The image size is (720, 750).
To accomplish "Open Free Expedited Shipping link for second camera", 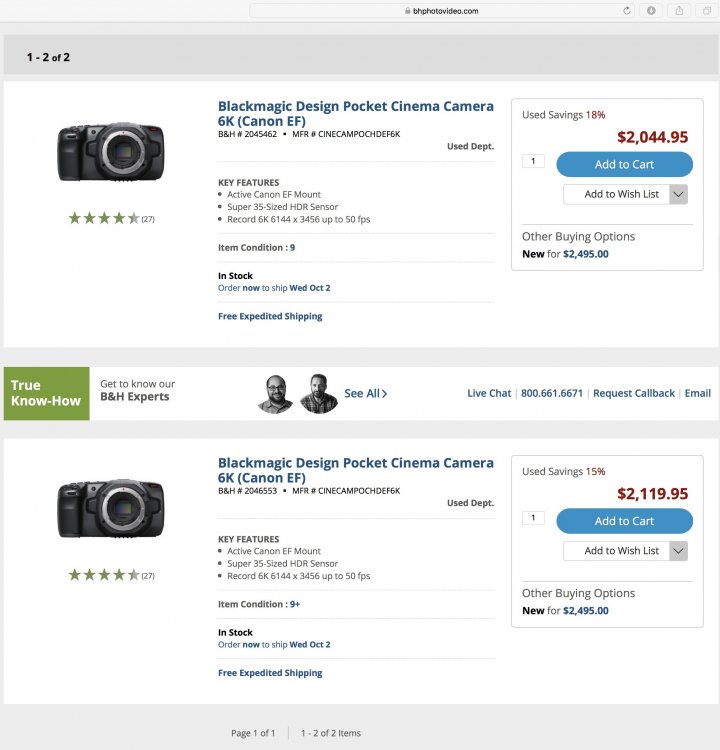I will 270,673.
